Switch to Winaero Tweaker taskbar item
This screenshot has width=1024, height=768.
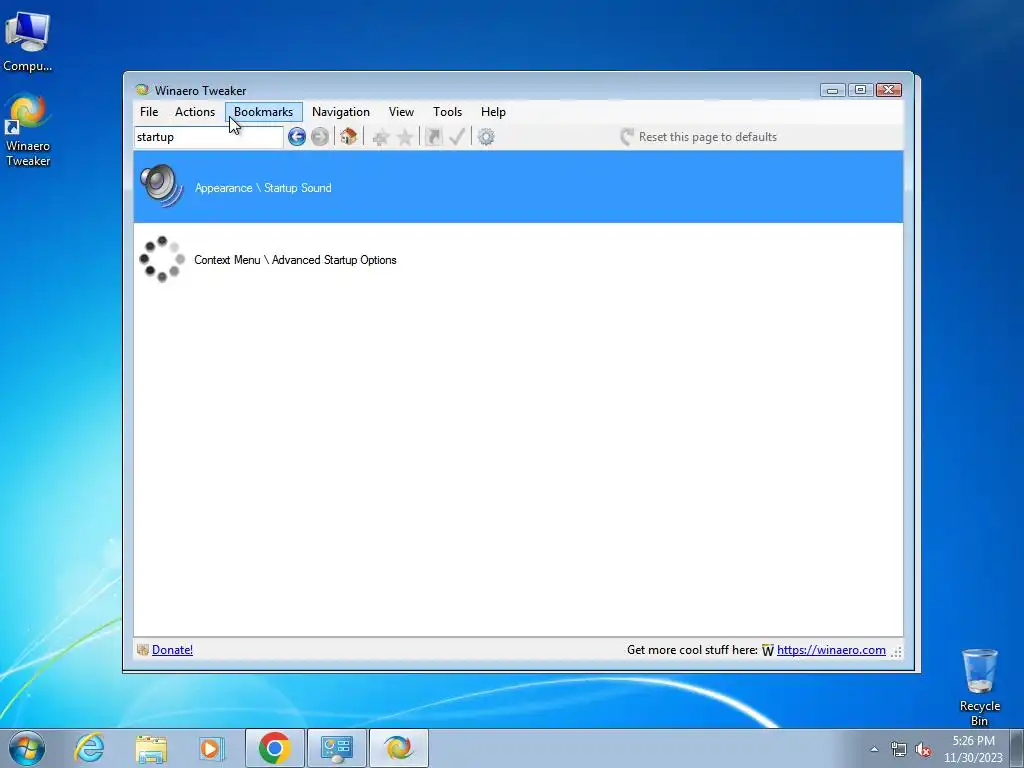point(398,748)
